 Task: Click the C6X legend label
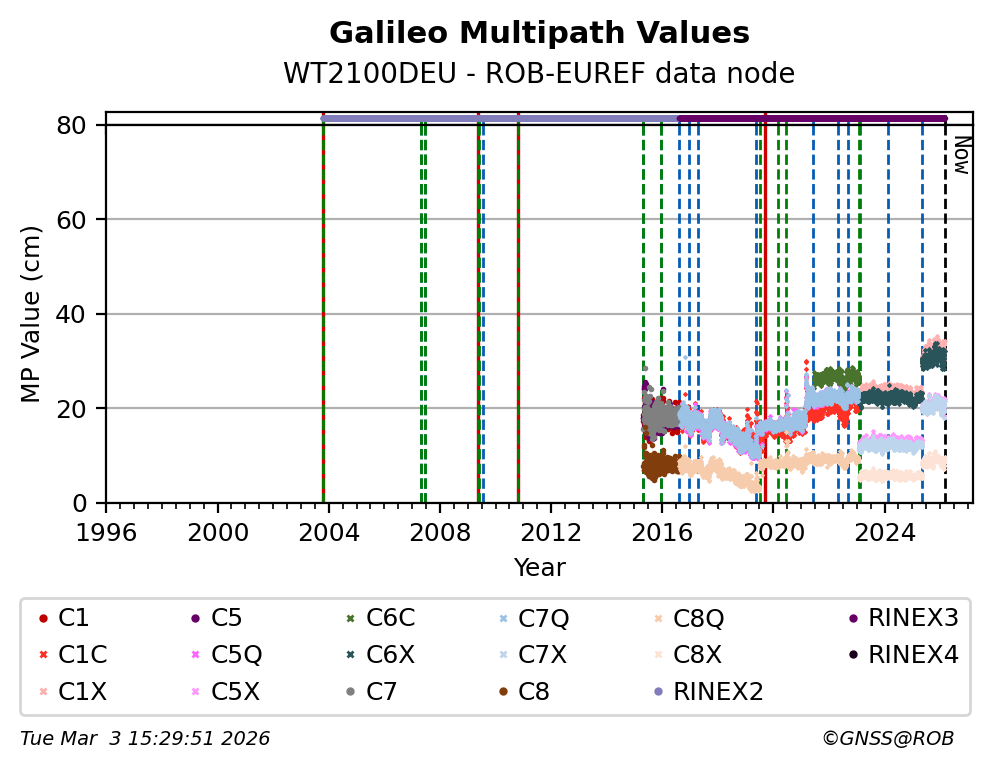pyautogui.click(x=391, y=655)
